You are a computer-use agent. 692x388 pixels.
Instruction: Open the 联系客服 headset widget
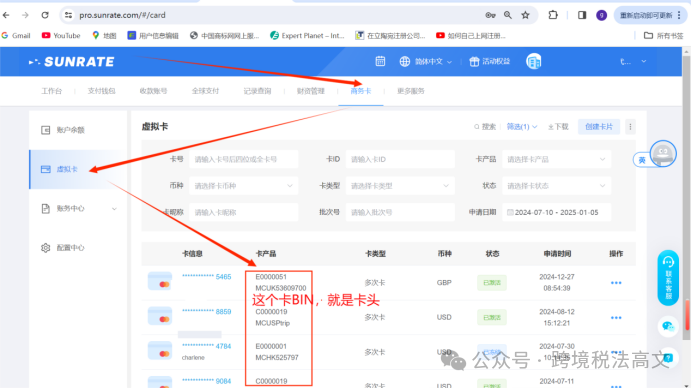[x=668, y=278]
